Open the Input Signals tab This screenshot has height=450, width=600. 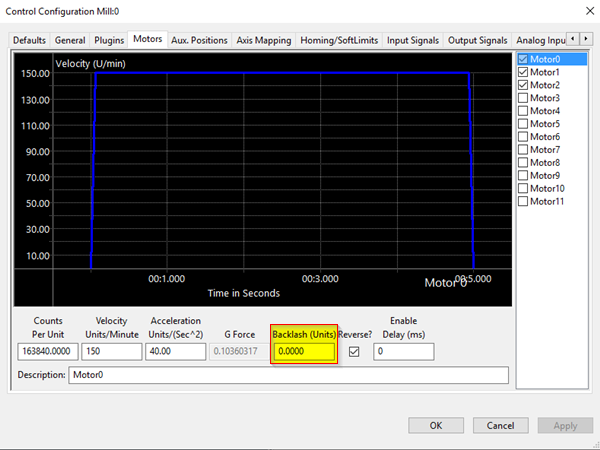pos(413,40)
